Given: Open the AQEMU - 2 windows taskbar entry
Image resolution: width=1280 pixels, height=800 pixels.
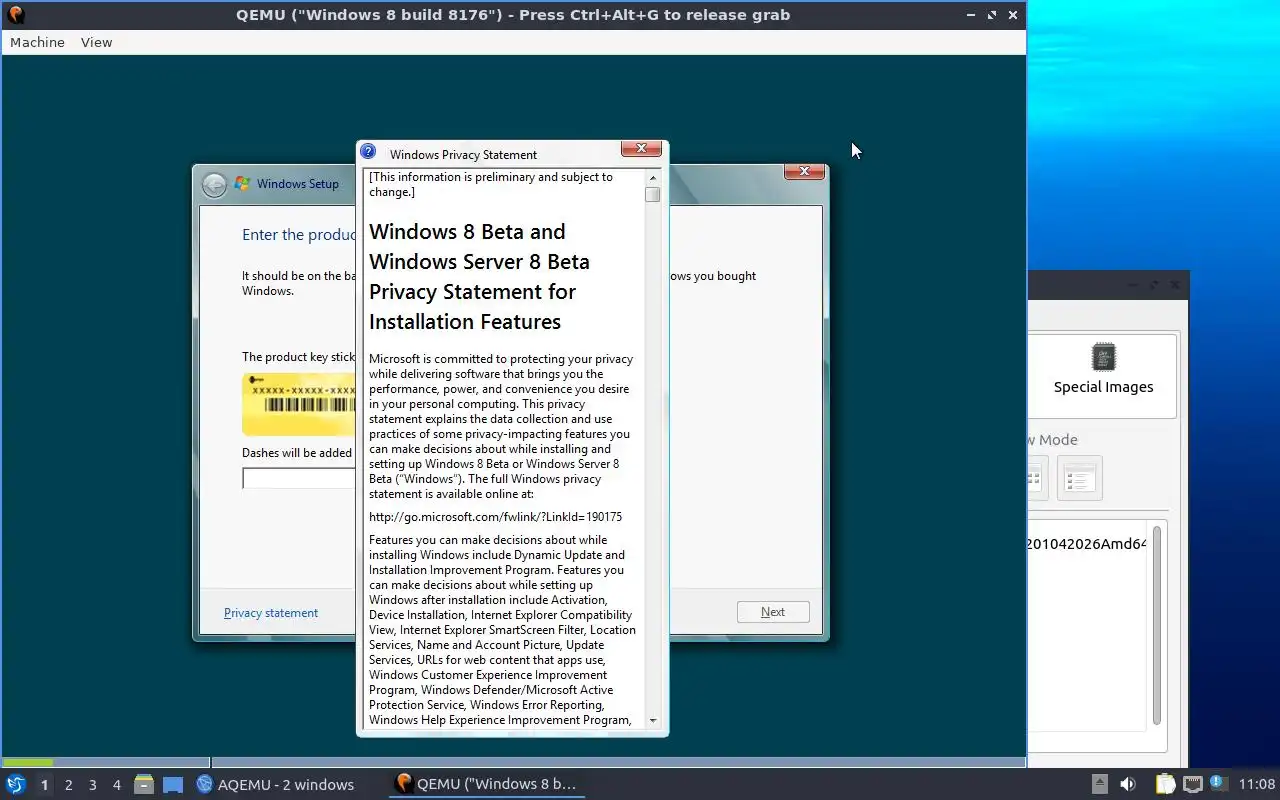Looking at the screenshot, I should [x=276, y=785].
